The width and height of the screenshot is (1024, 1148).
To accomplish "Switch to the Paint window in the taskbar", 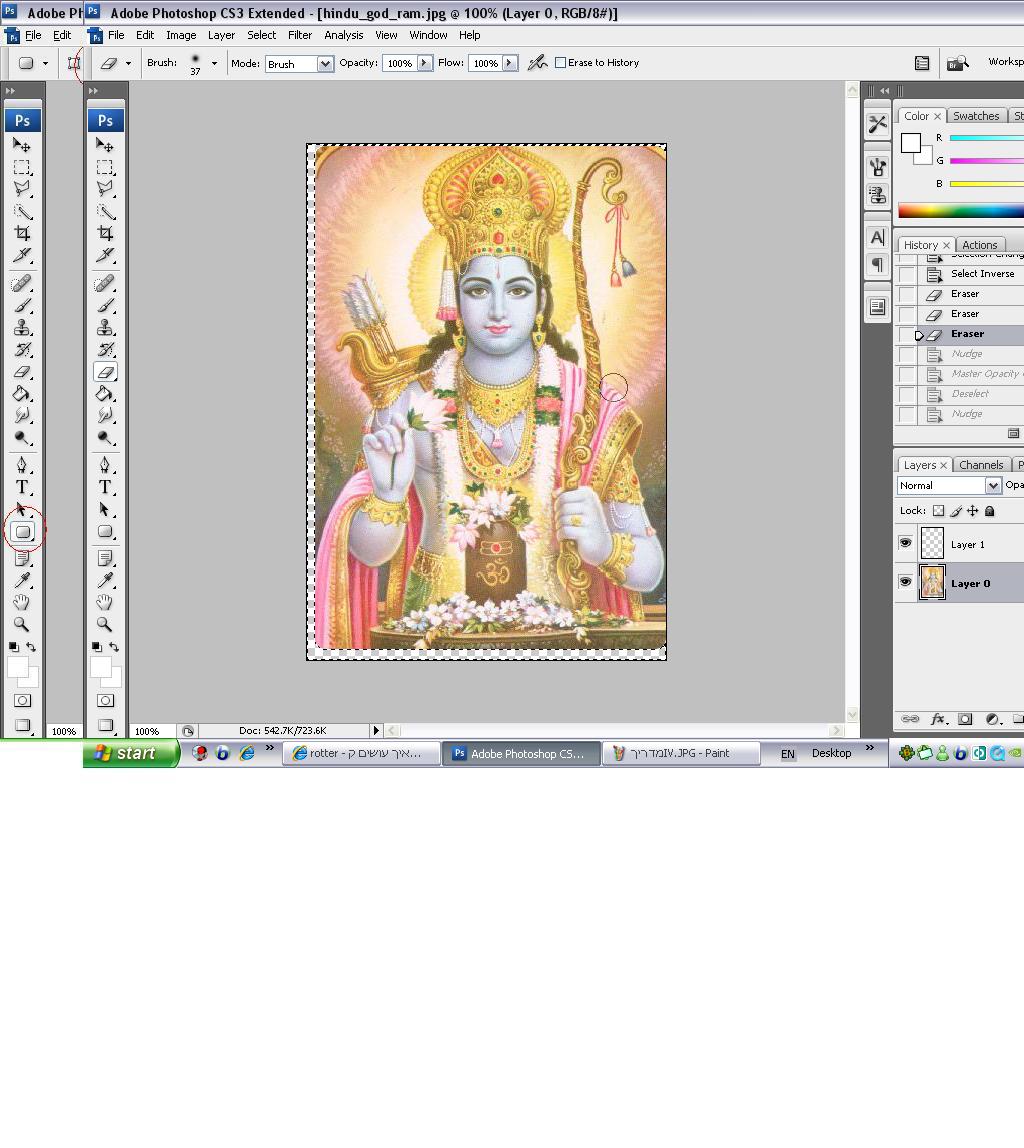I will 680,754.
